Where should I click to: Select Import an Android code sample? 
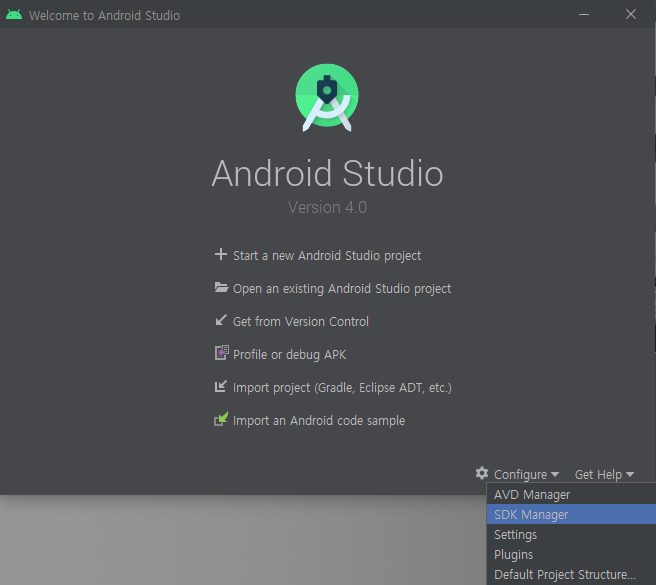319,421
